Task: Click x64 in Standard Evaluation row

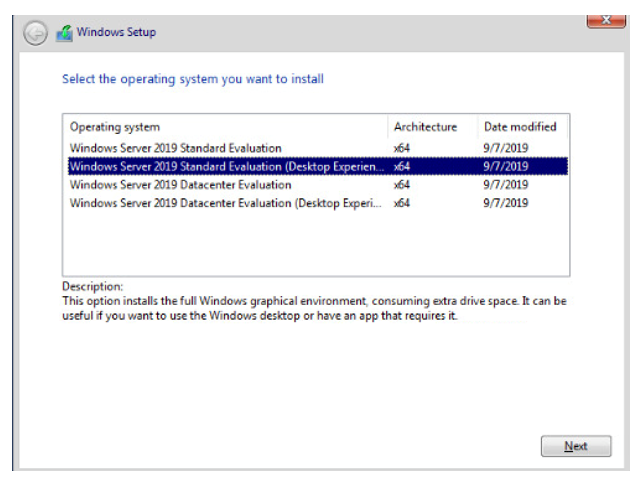Action: point(402,148)
